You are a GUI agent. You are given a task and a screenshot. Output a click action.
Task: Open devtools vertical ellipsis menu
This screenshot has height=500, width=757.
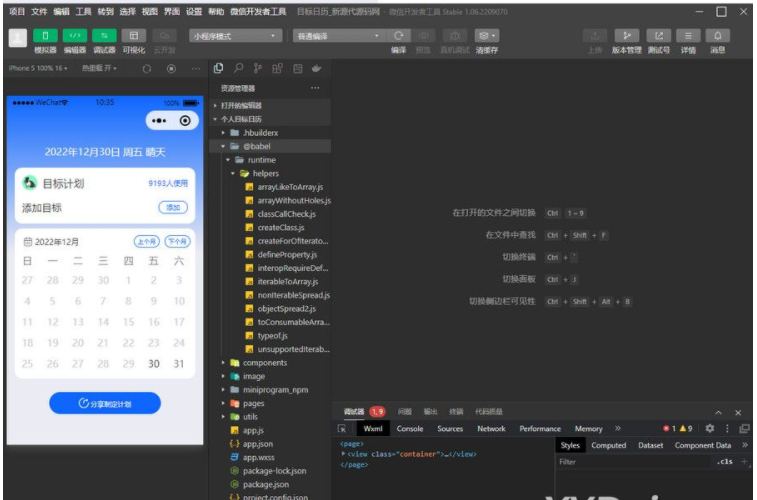point(727,429)
